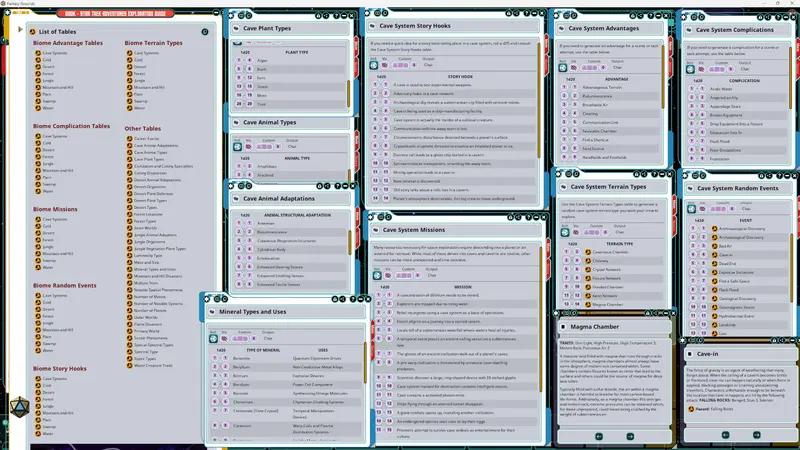Go to next page in Magma Chamber window
This screenshot has height=450, width=800.
(630, 436)
